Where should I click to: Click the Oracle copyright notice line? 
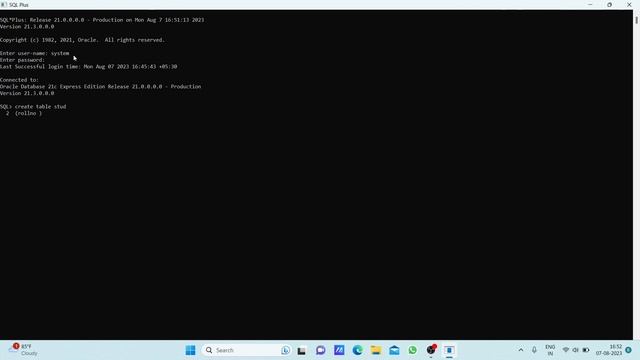click(82, 40)
